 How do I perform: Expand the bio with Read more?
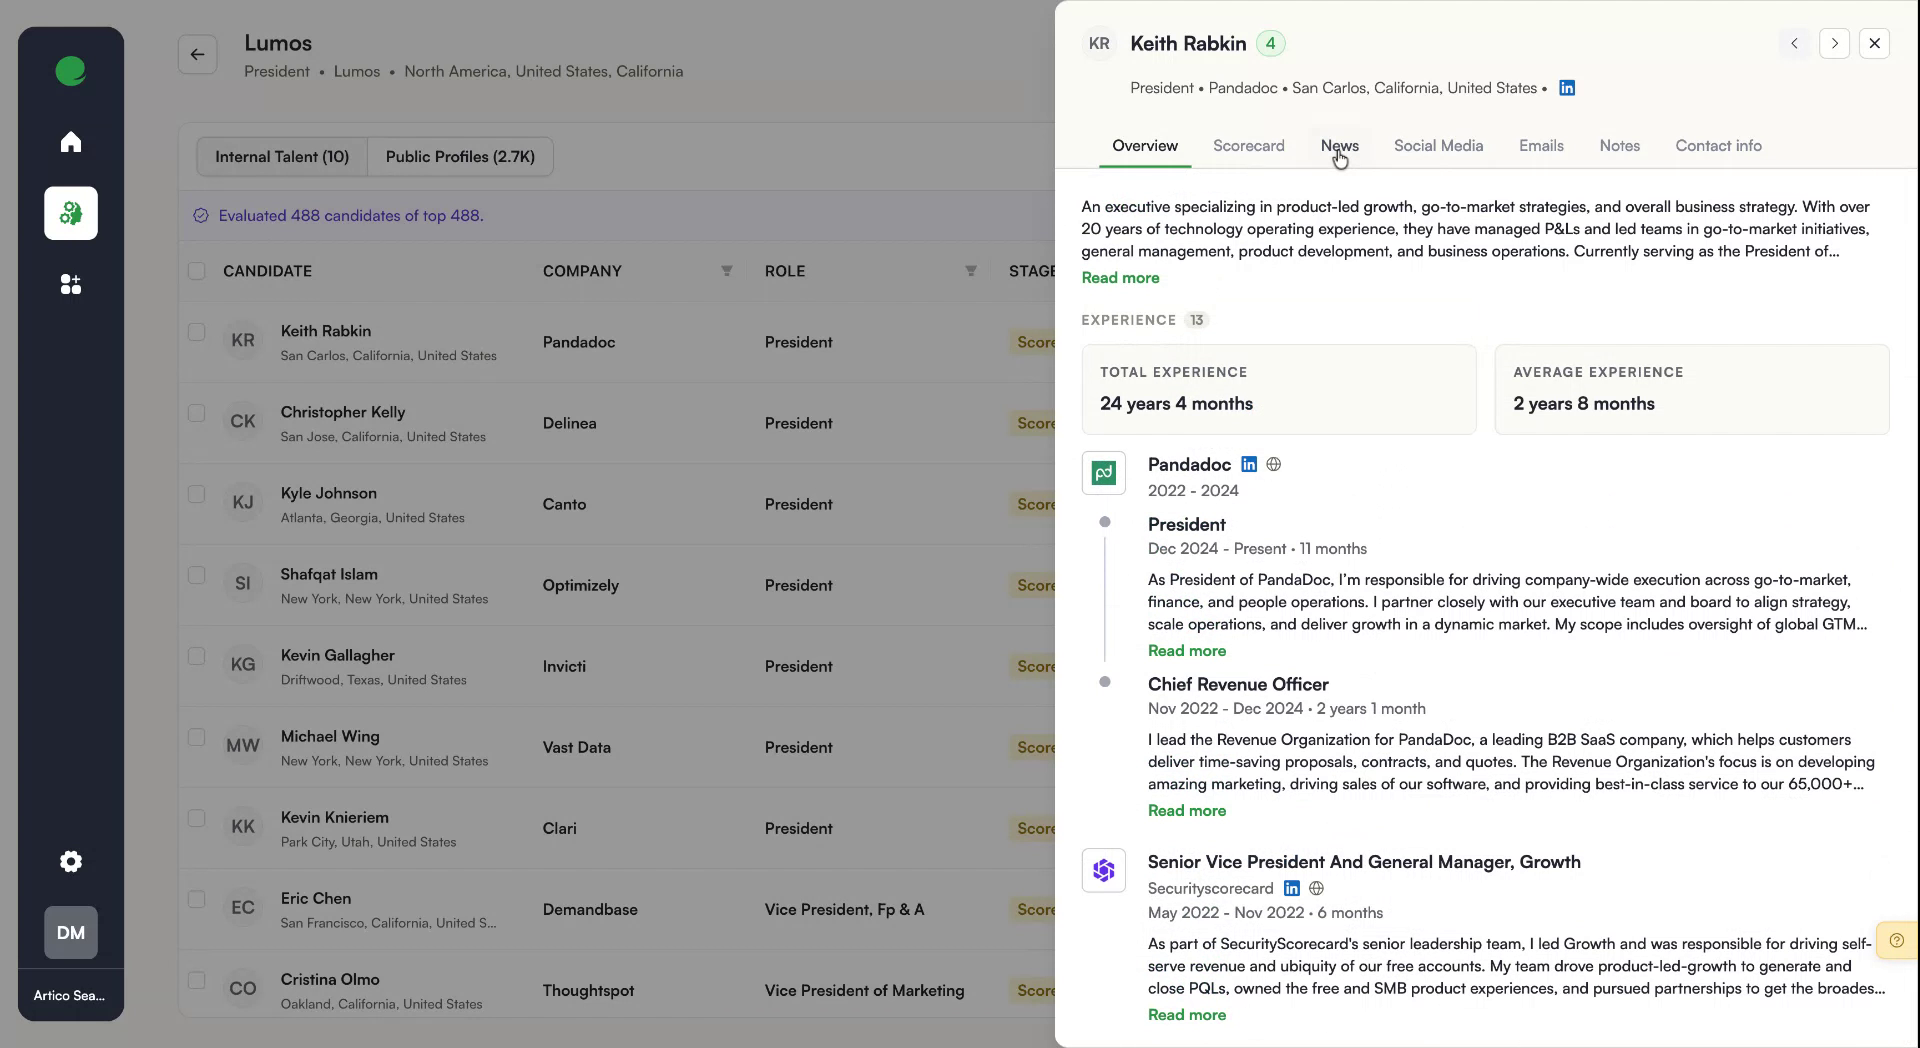tap(1119, 278)
